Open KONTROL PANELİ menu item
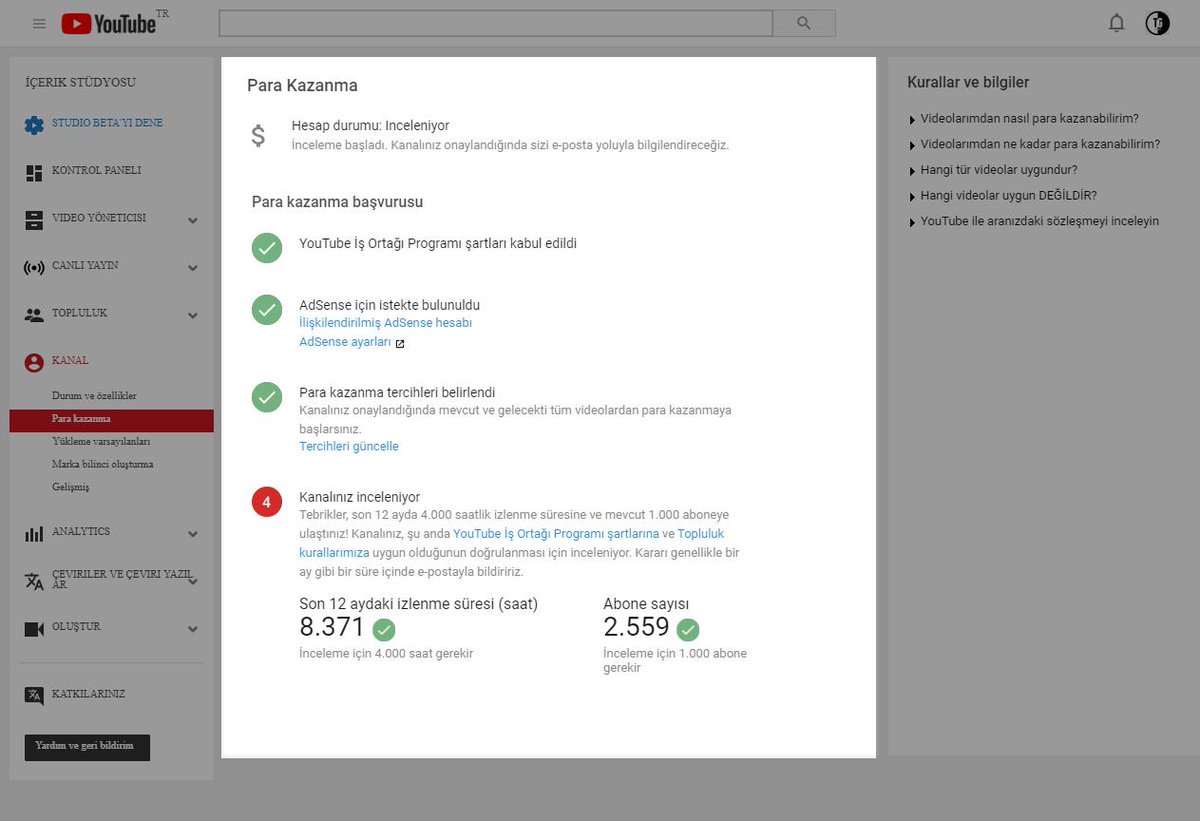 click(x=96, y=171)
